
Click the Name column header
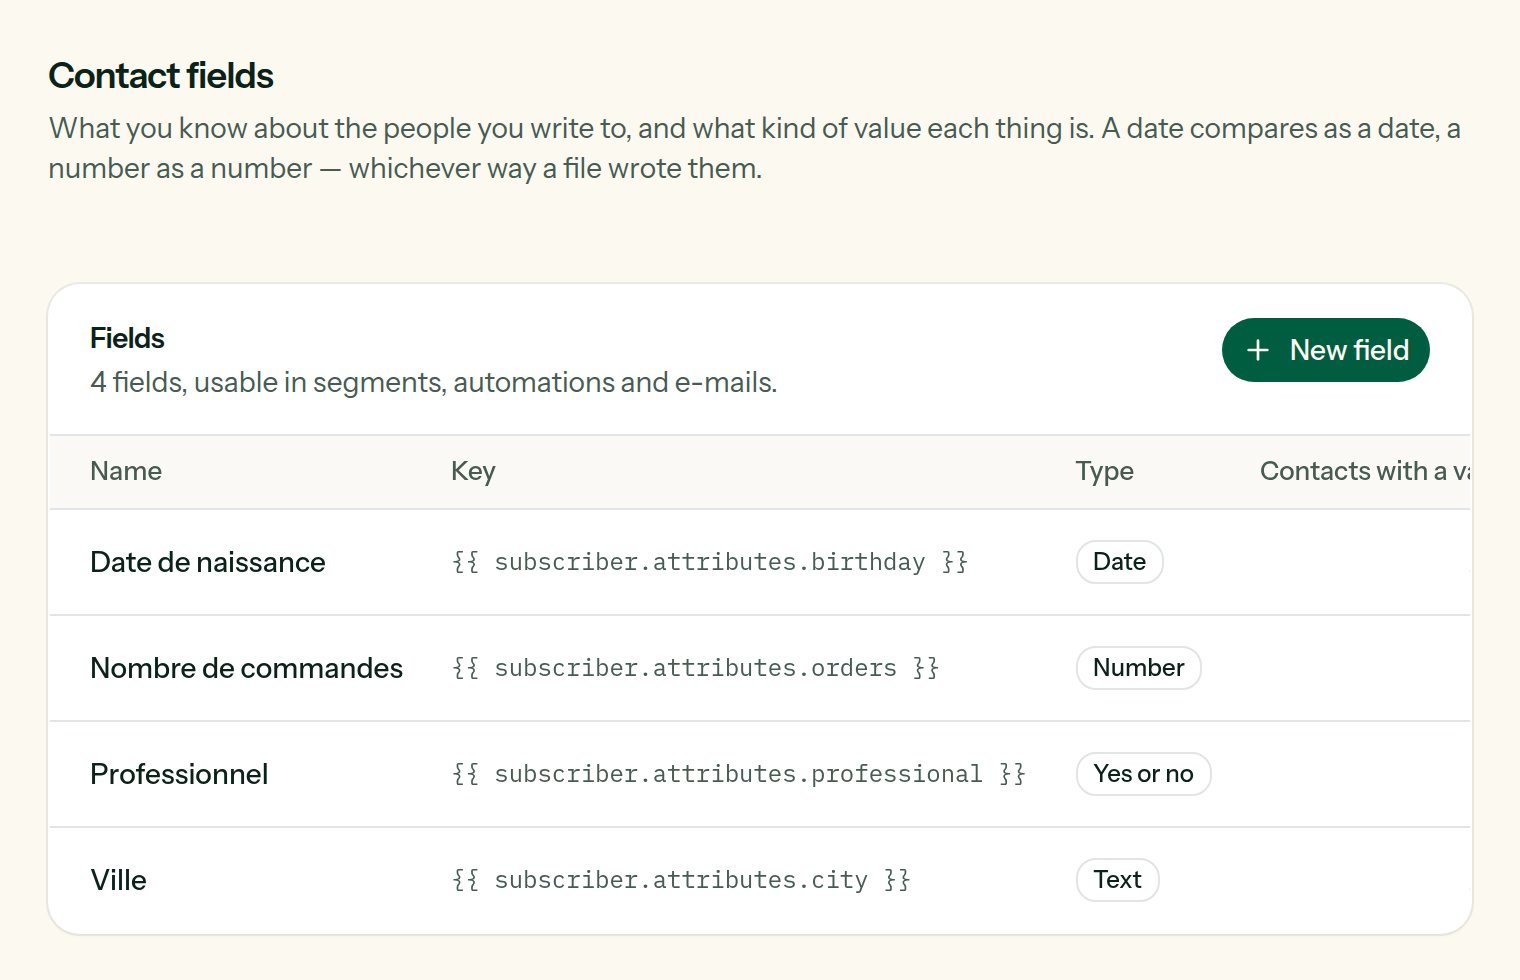coord(126,471)
